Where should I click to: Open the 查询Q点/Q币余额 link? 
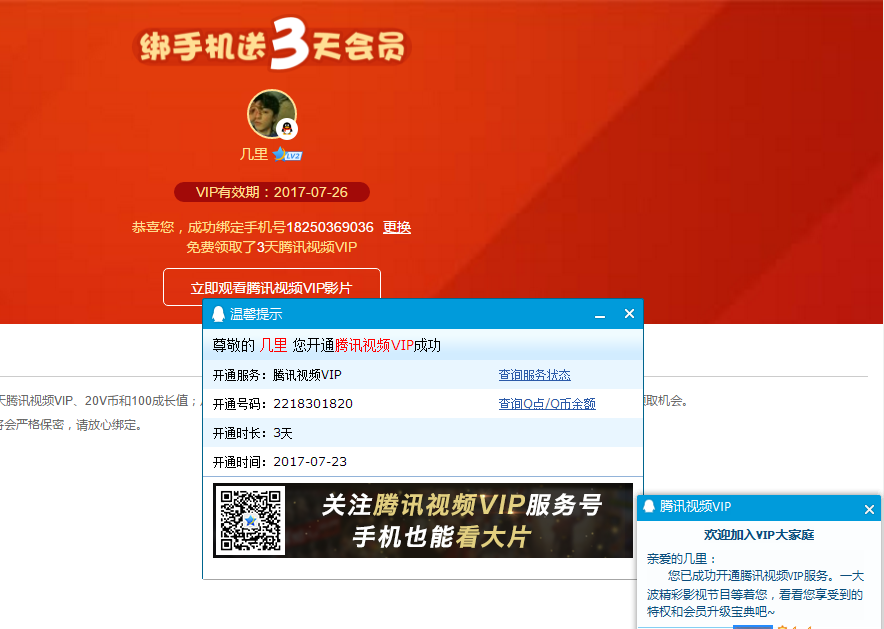pos(547,404)
